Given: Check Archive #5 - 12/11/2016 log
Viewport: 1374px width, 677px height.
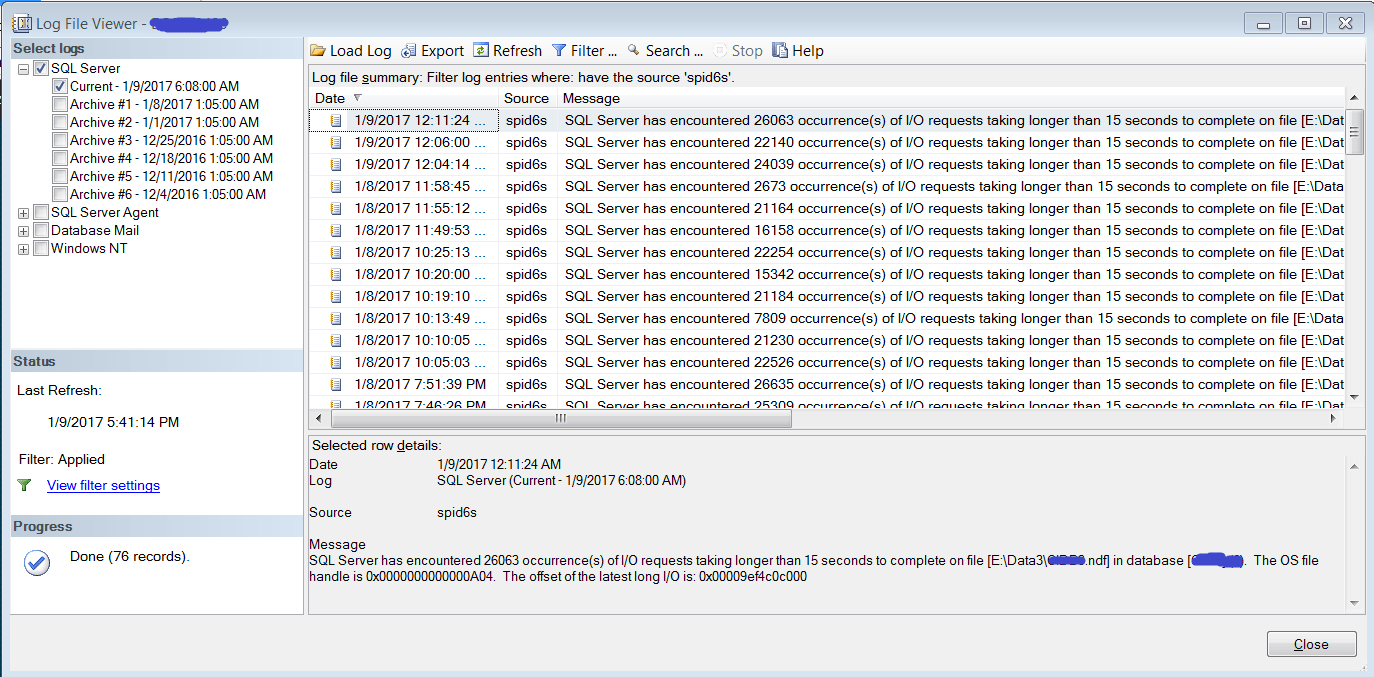Looking at the screenshot, I should [x=60, y=177].
